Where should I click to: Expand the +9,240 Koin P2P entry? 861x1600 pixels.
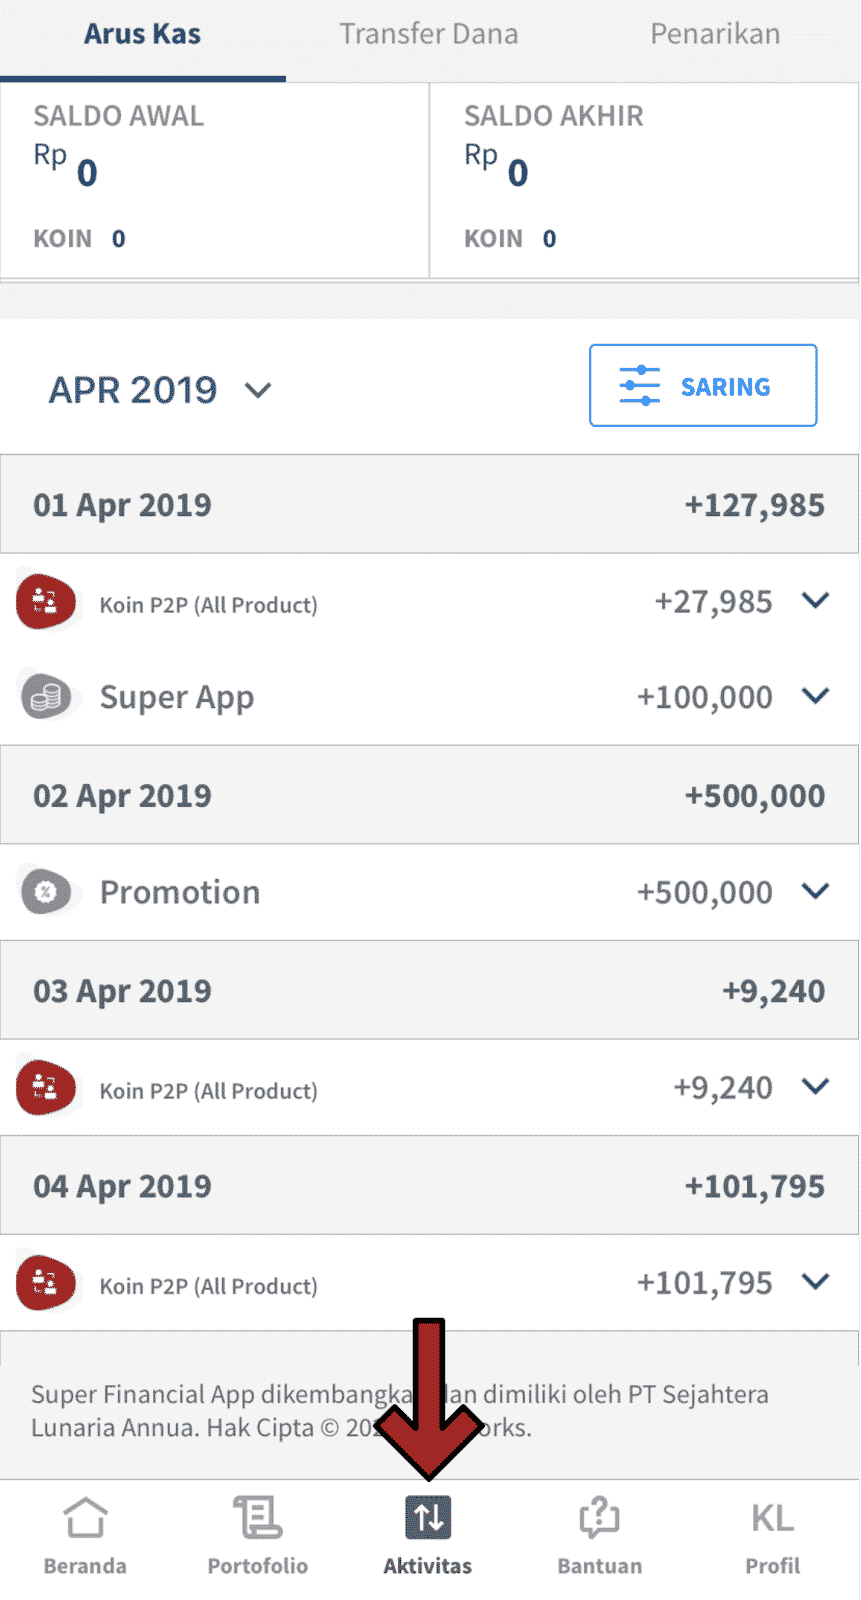click(x=816, y=1087)
